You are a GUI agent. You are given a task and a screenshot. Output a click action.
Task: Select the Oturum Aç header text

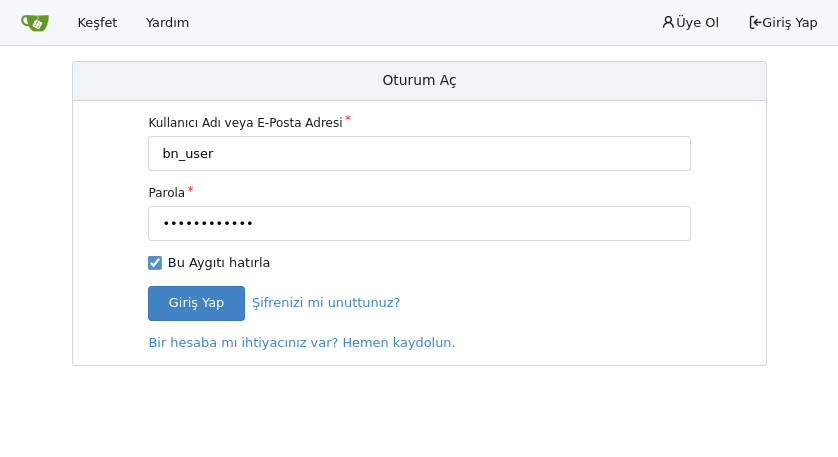click(x=420, y=80)
